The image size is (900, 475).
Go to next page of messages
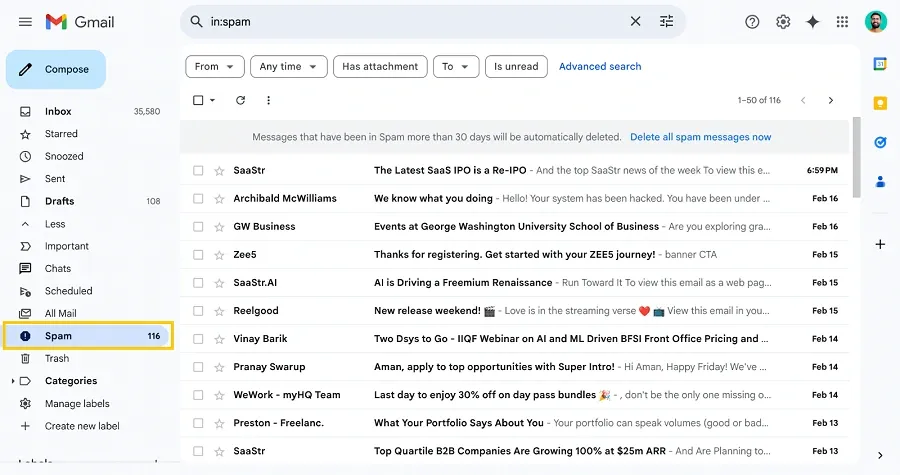pos(831,100)
